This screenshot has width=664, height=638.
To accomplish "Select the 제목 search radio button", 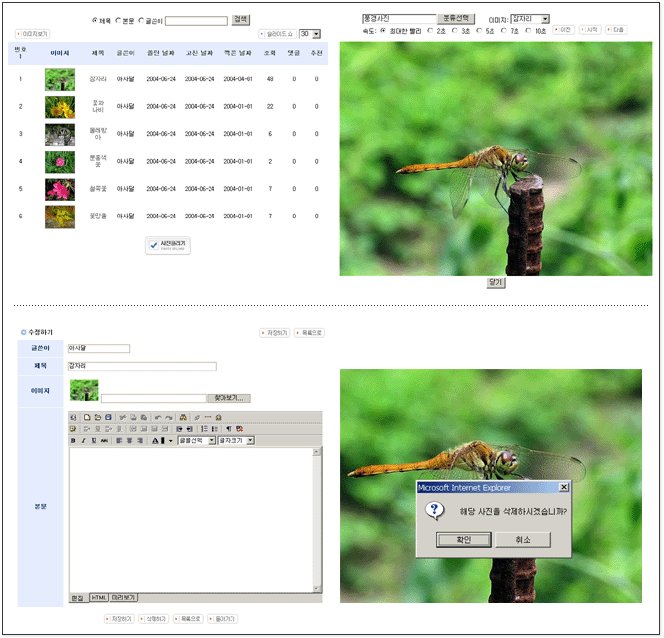I will (95, 20).
